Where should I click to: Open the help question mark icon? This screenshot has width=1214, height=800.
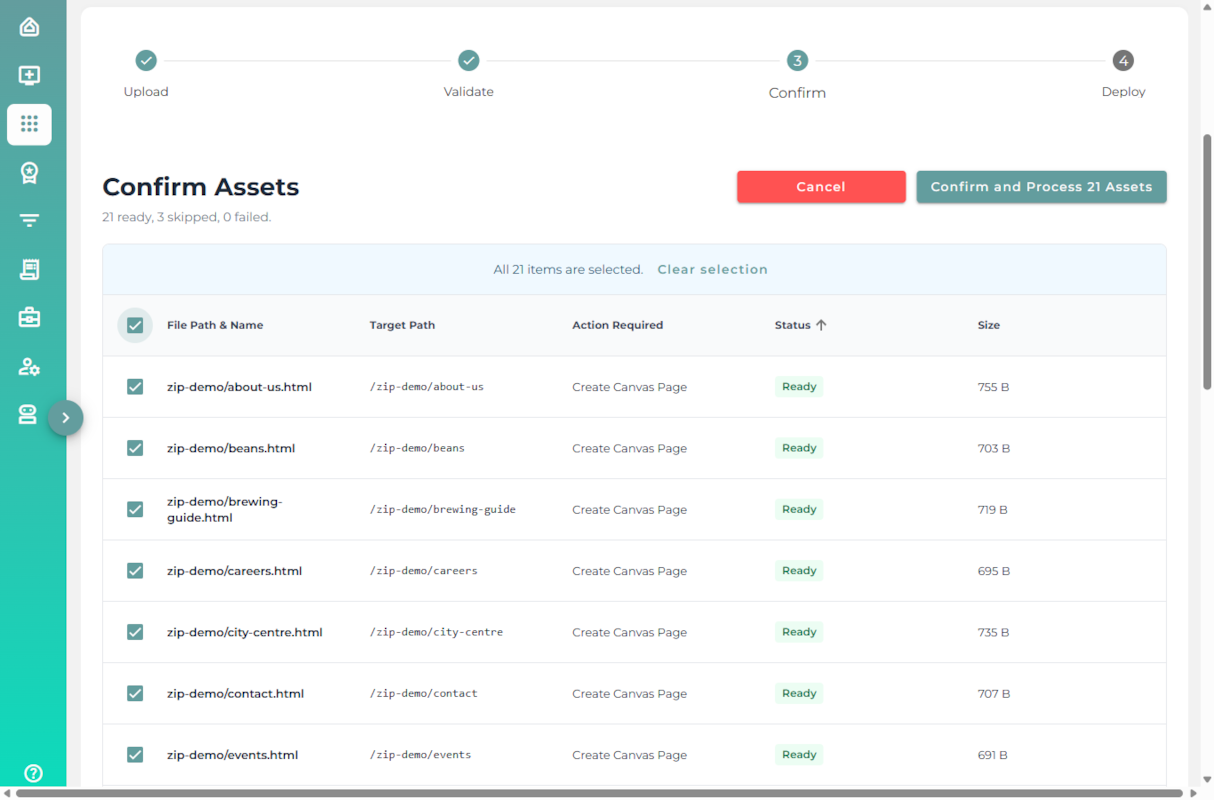point(33,772)
